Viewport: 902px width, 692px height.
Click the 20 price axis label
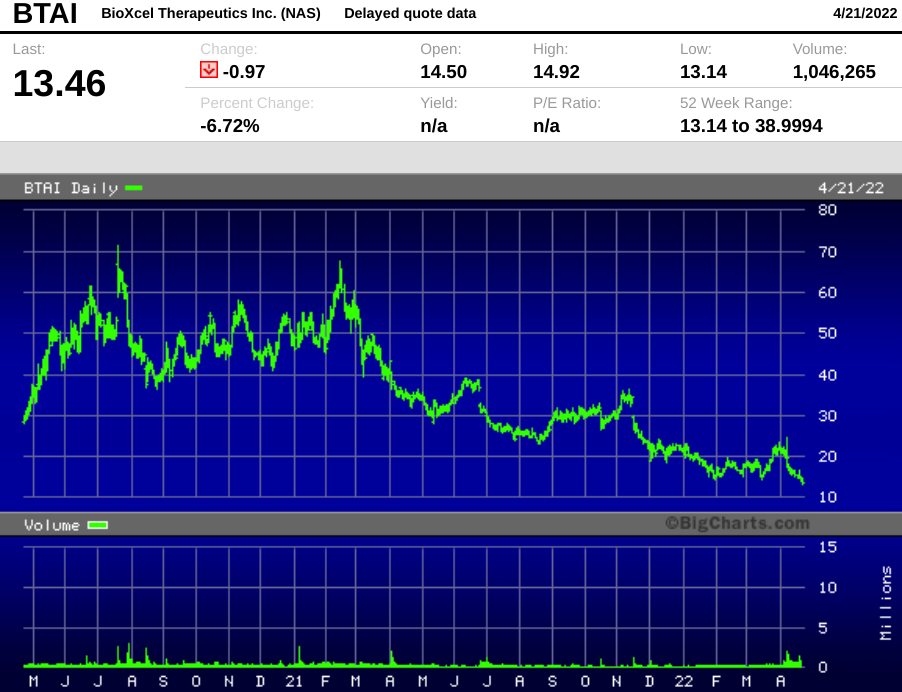click(x=827, y=457)
